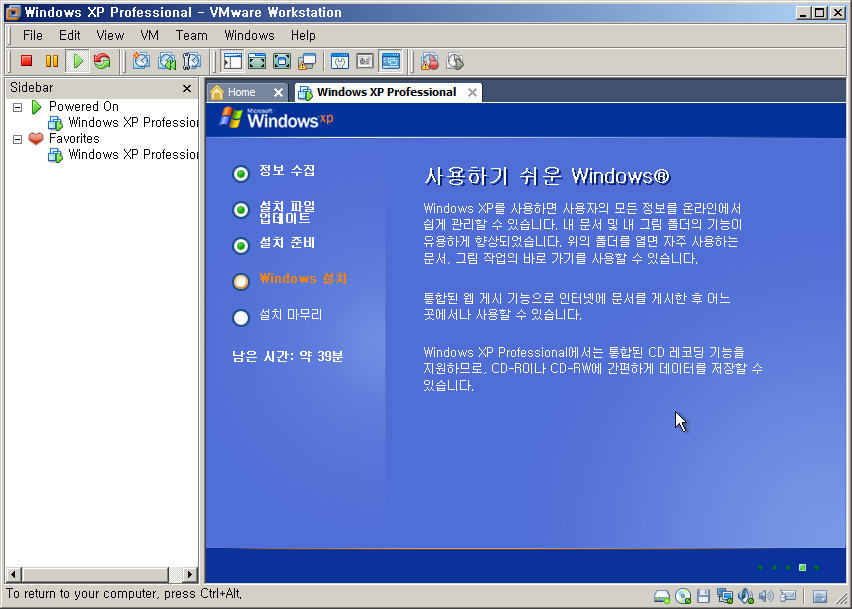Revert to the previous snapshot
The image size is (852, 609).
[x=166, y=62]
